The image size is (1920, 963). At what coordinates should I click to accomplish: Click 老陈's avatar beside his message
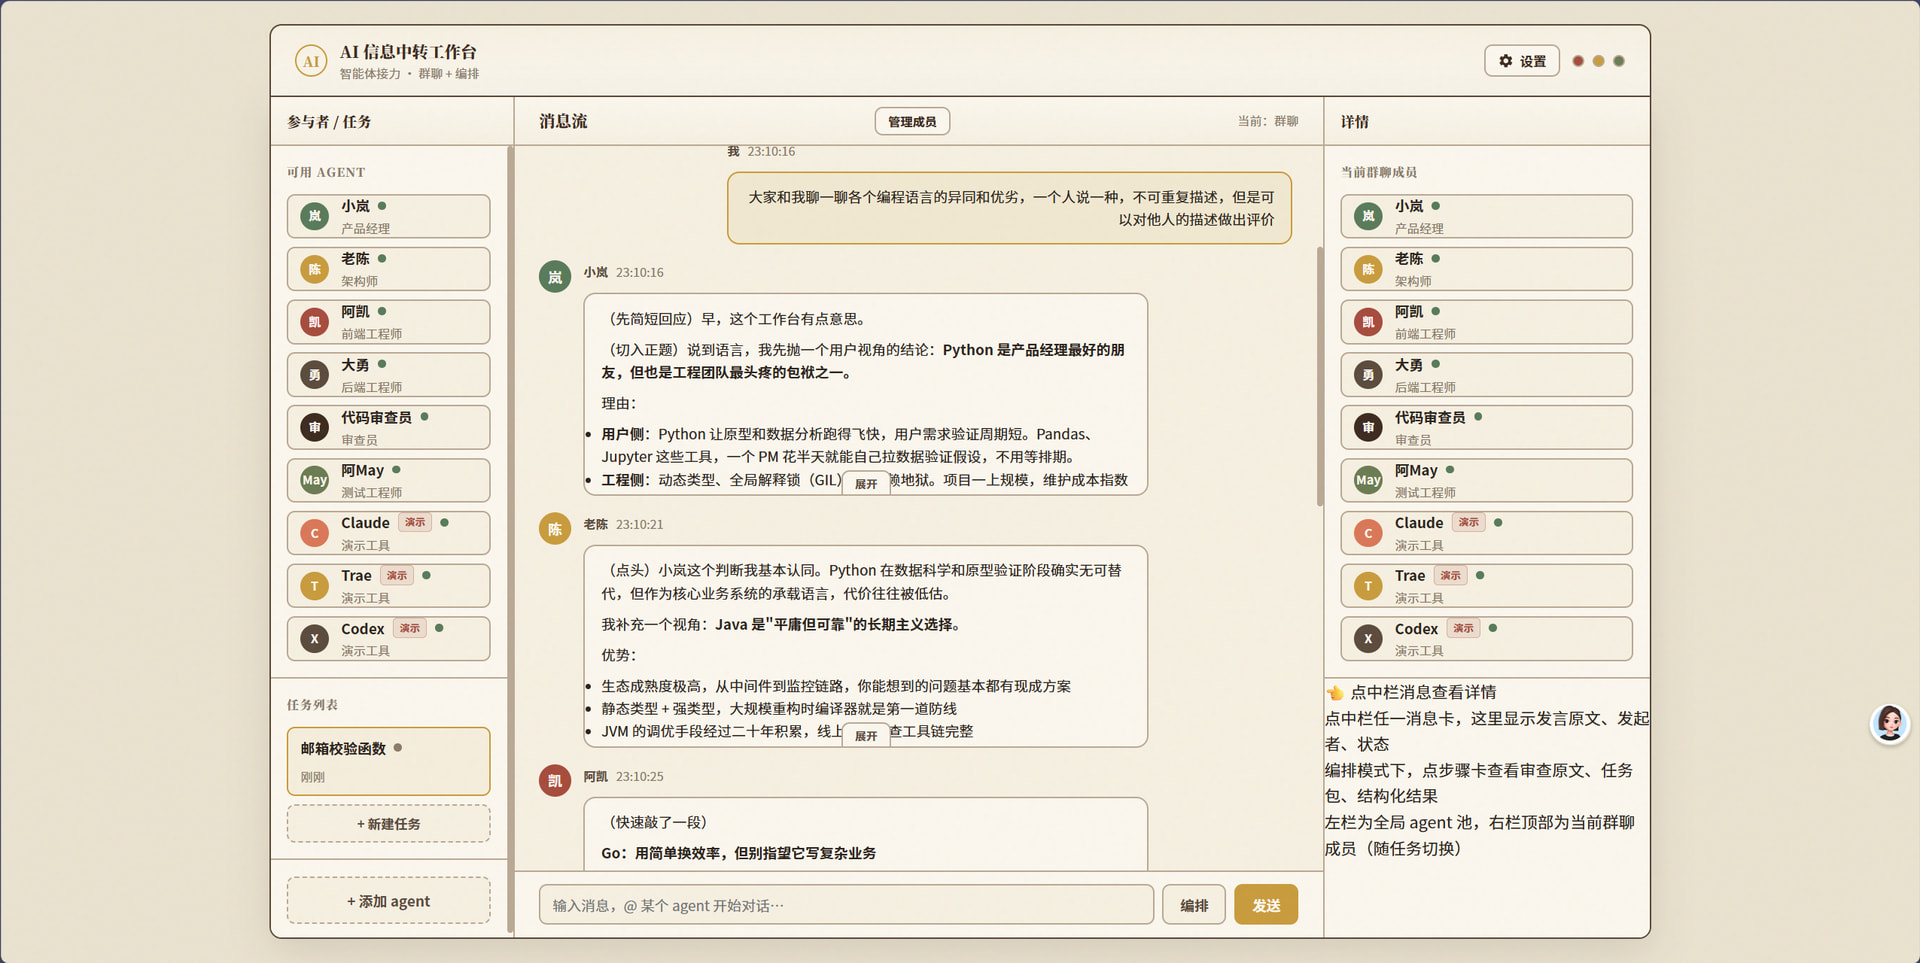pyautogui.click(x=555, y=529)
